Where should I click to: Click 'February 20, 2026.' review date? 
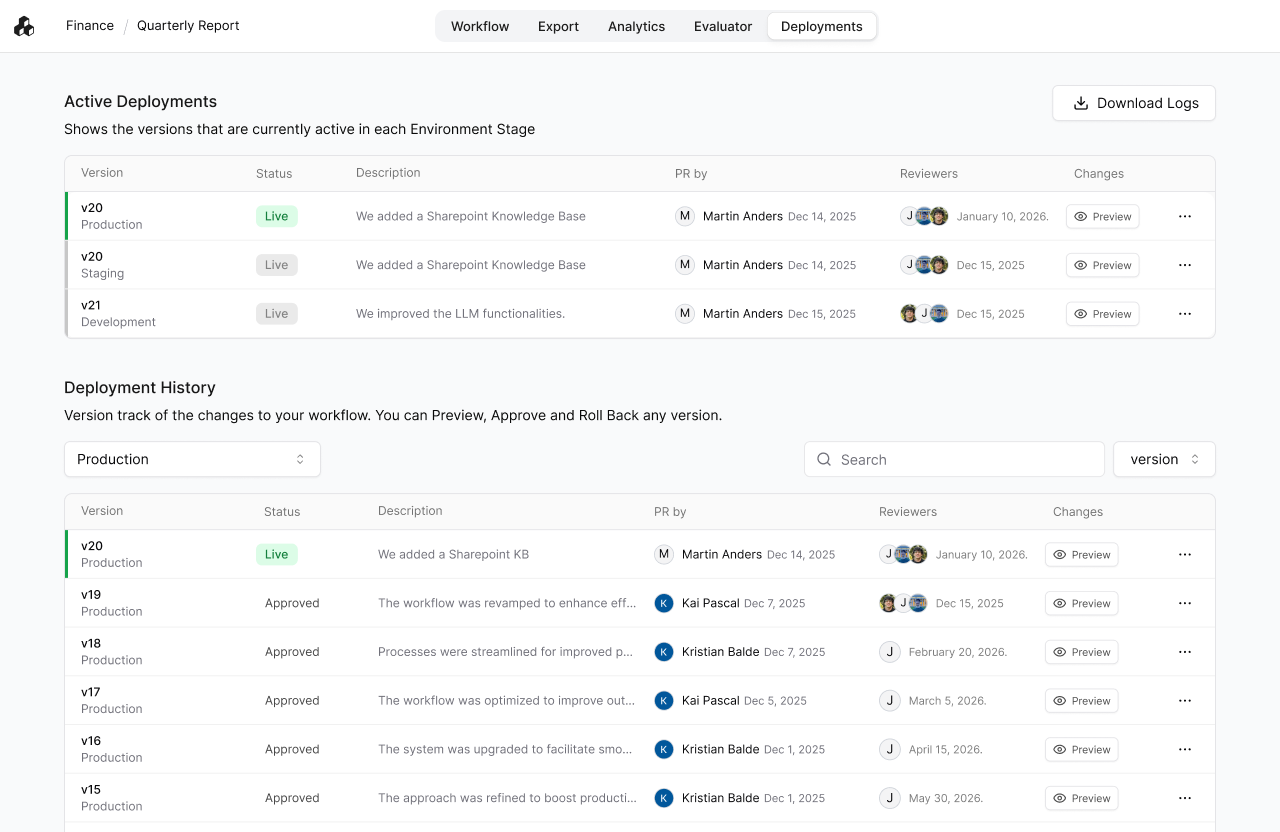point(958,652)
